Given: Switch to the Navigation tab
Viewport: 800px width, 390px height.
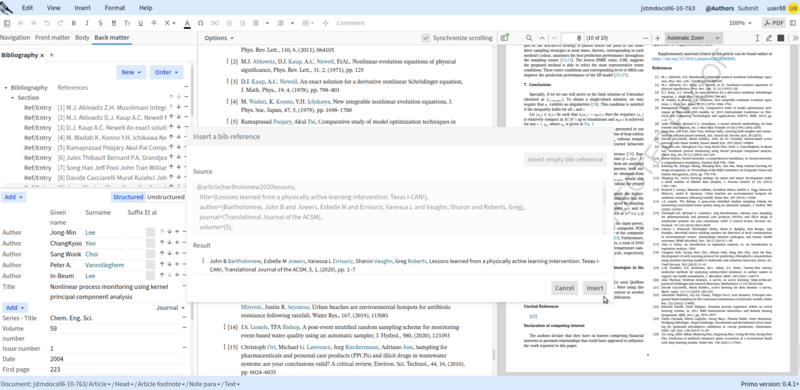Looking at the screenshot, I should pyautogui.click(x=15, y=37).
